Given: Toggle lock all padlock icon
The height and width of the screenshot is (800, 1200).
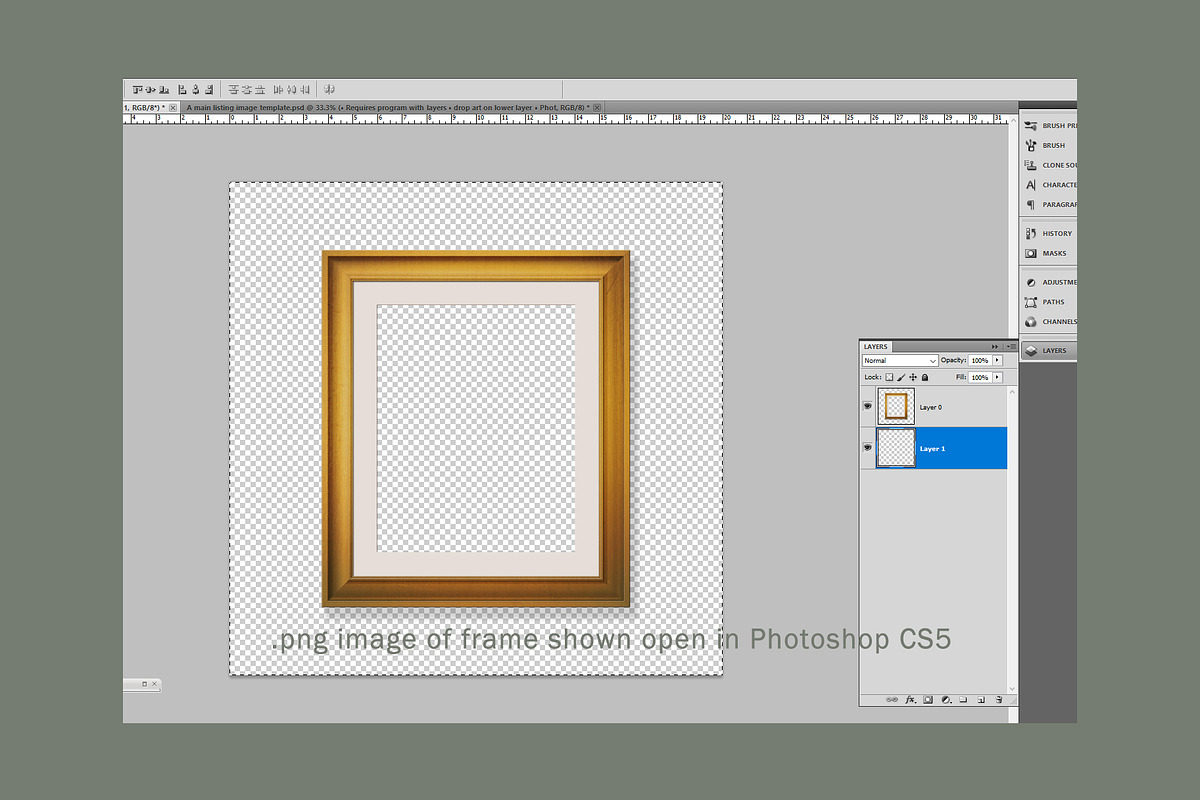Looking at the screenshot, I should (925, 377).
